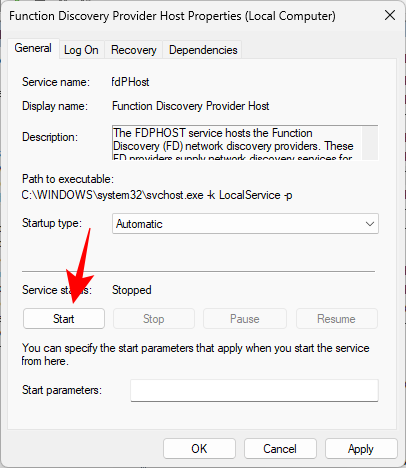Viewport: 406px width, 468px height.
Task: Click inside the Description text box
Action: (x=237, y=143)
